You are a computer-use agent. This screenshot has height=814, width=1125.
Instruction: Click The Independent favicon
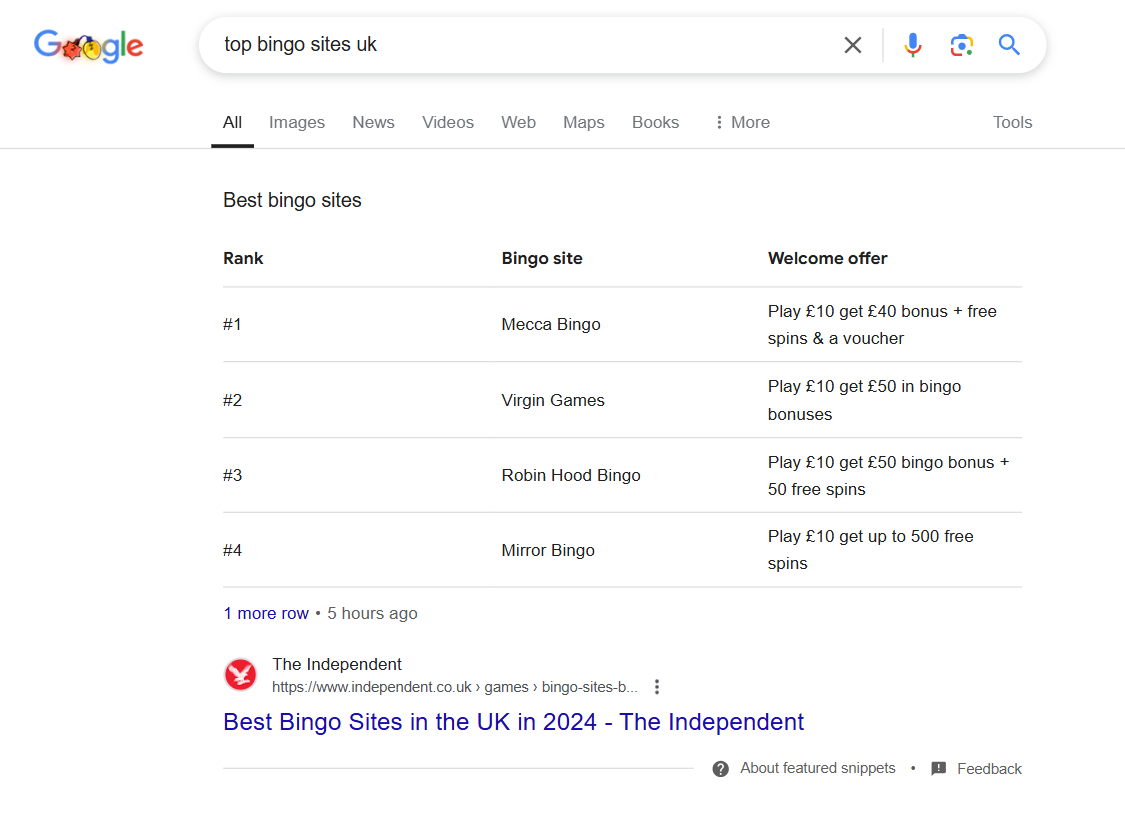coord(240,675)
